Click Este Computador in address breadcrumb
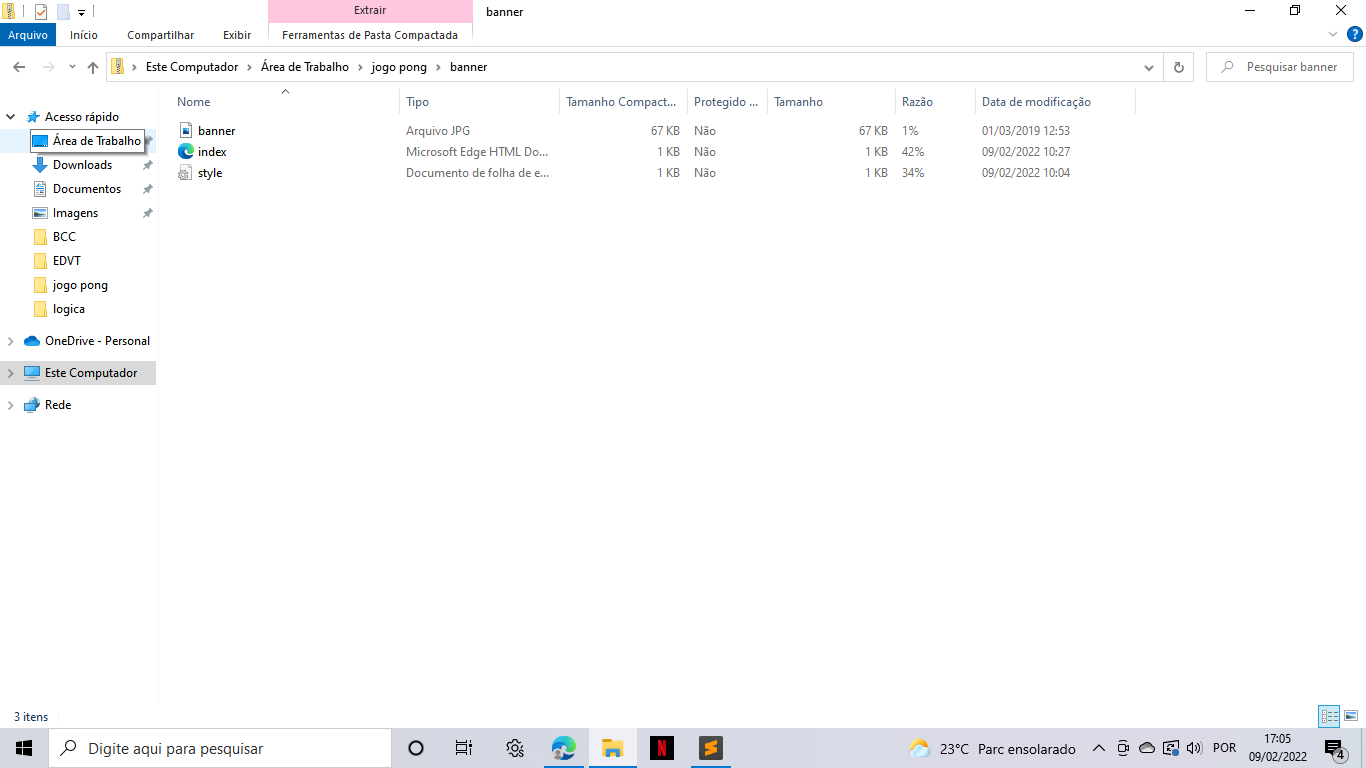 tap(192, 67)
